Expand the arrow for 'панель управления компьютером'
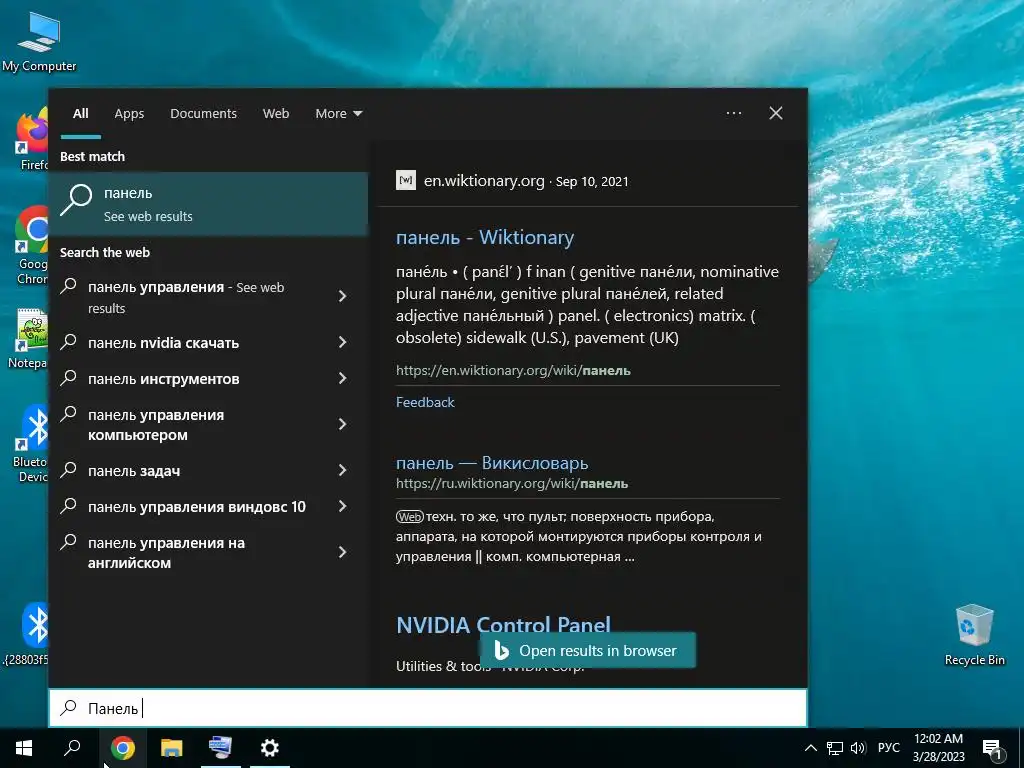 click(x=343, y=424)
